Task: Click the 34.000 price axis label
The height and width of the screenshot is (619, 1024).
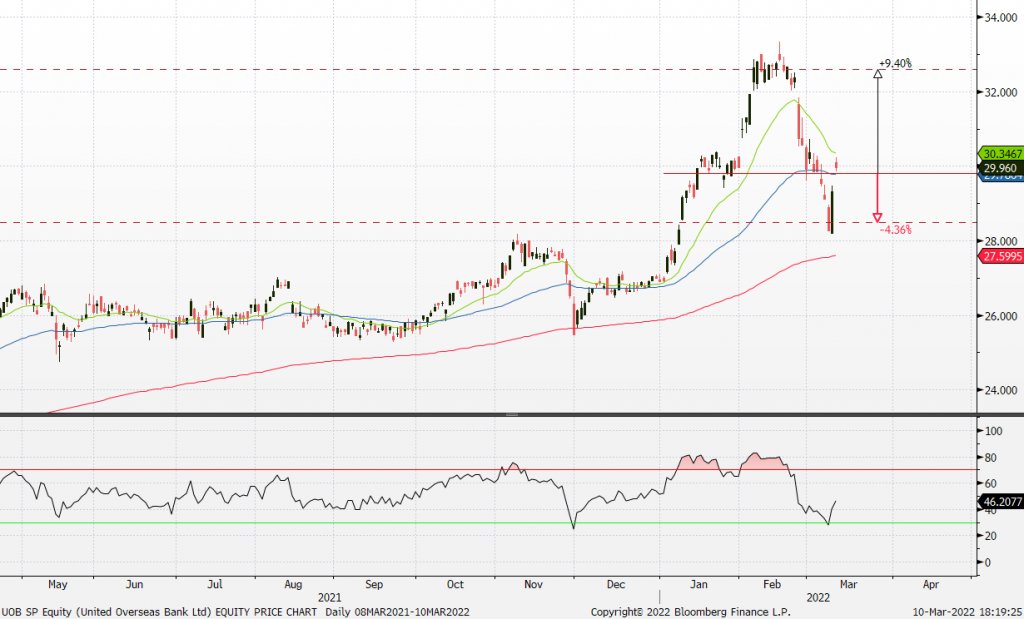Action: [x=1000, y=18]
